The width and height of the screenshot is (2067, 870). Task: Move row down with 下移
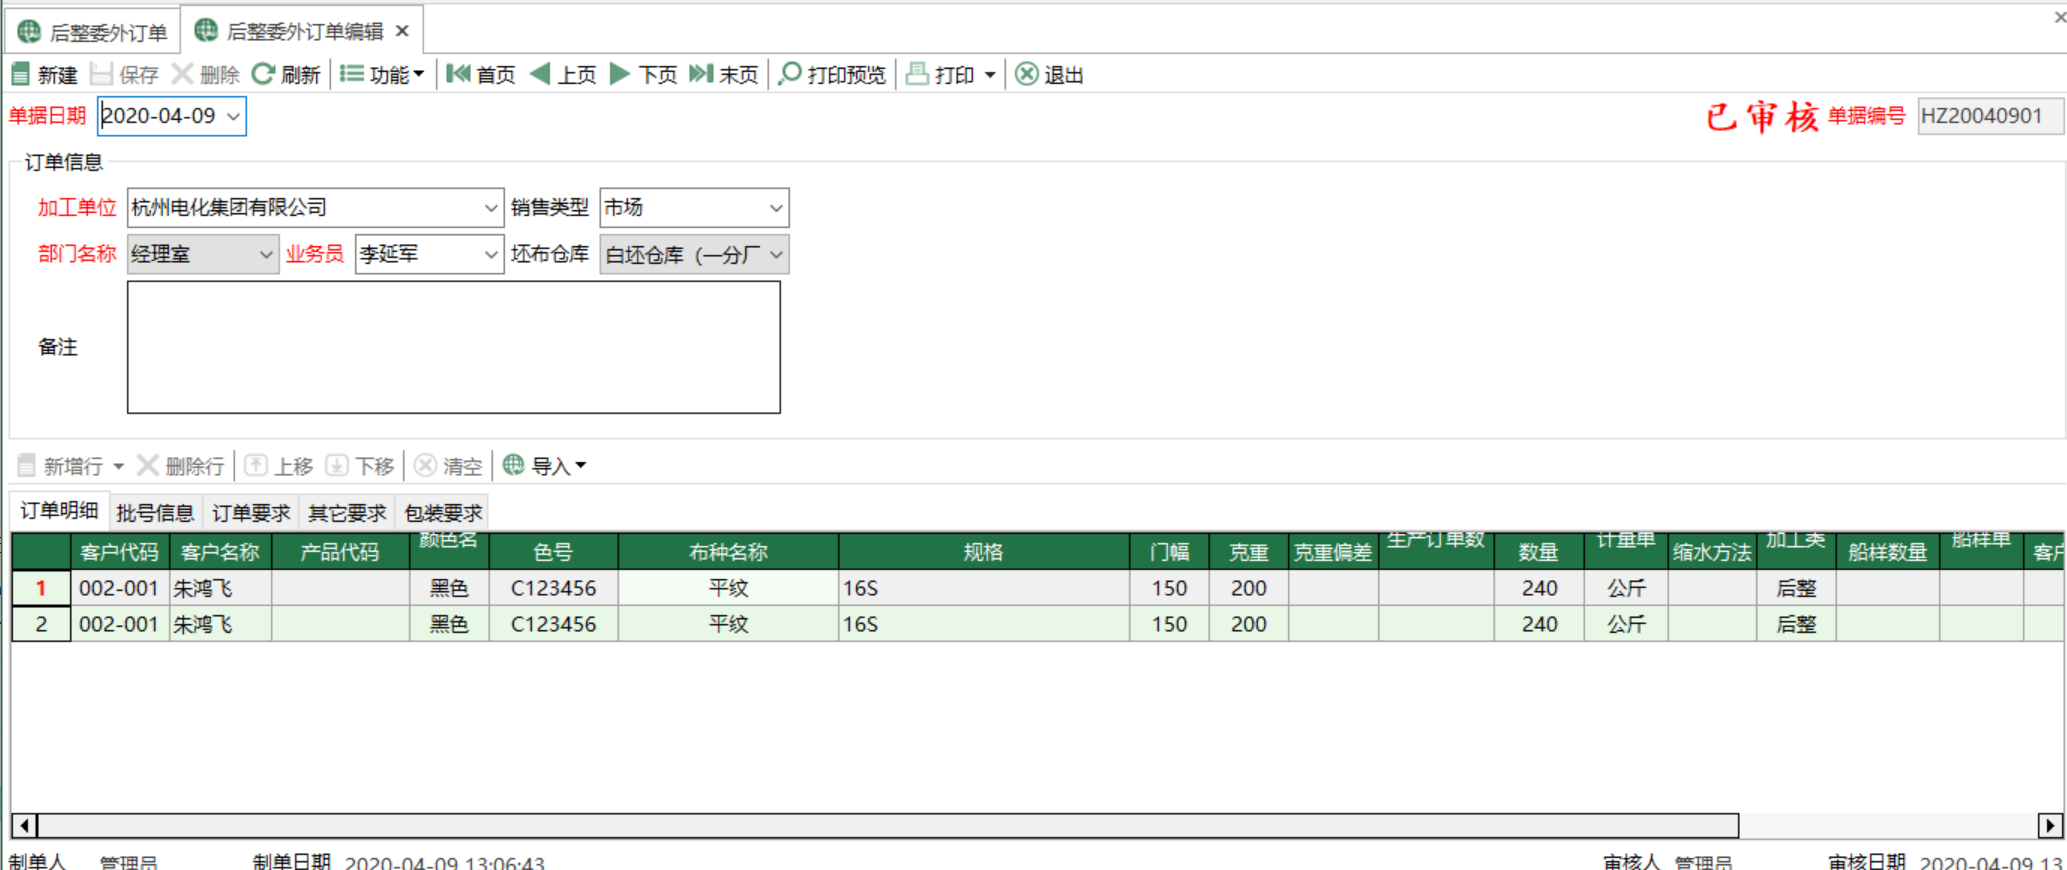tap(360, 466)
